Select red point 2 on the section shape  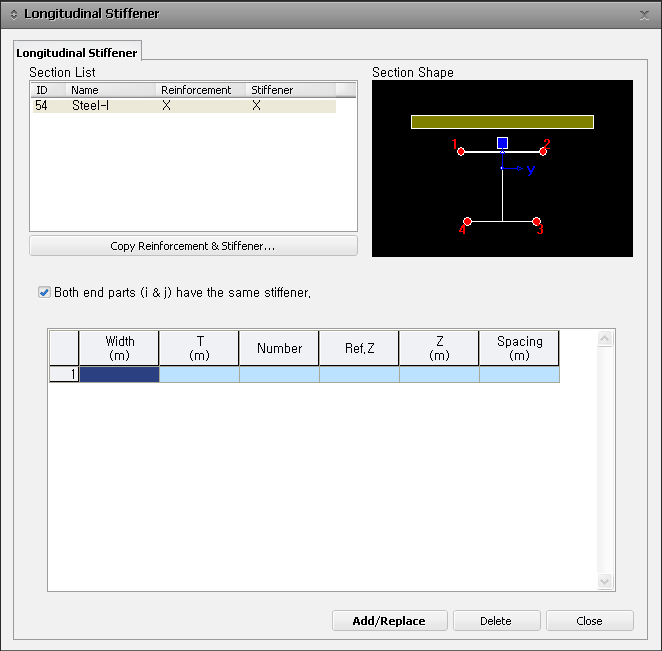click(543, 152)
